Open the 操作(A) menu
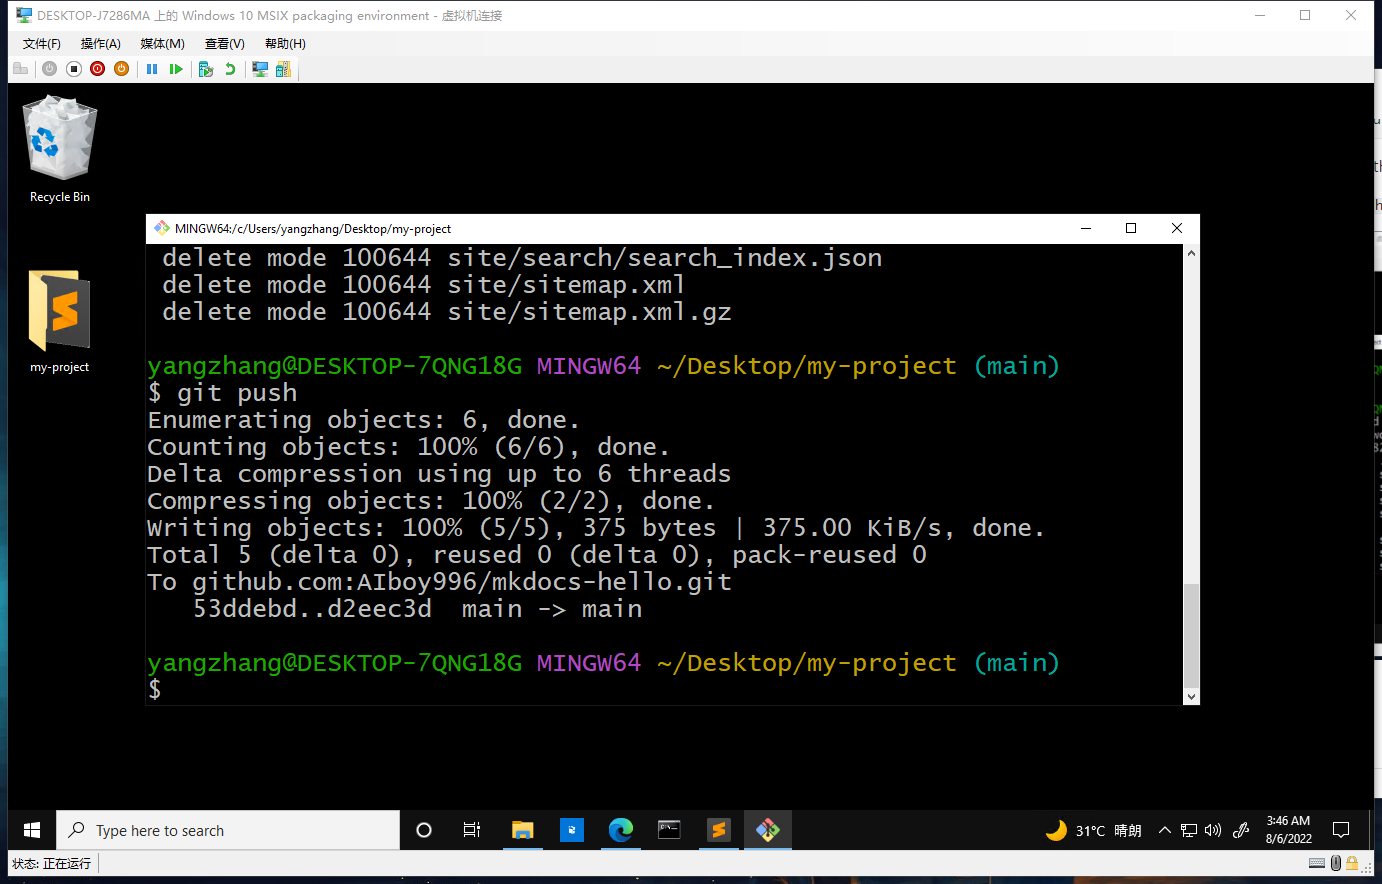 pyautogui.click(x=100, y=44)
